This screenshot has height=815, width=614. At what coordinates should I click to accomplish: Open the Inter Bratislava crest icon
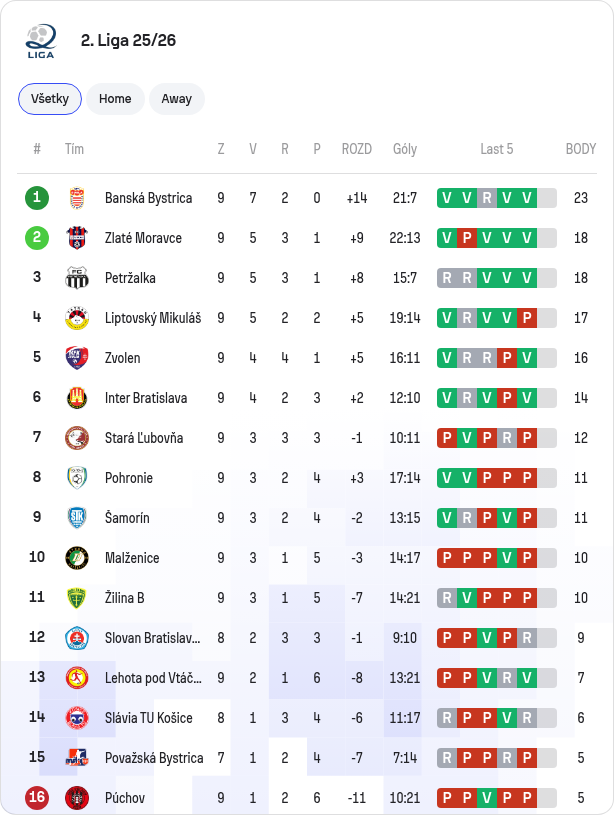(77, 398)
